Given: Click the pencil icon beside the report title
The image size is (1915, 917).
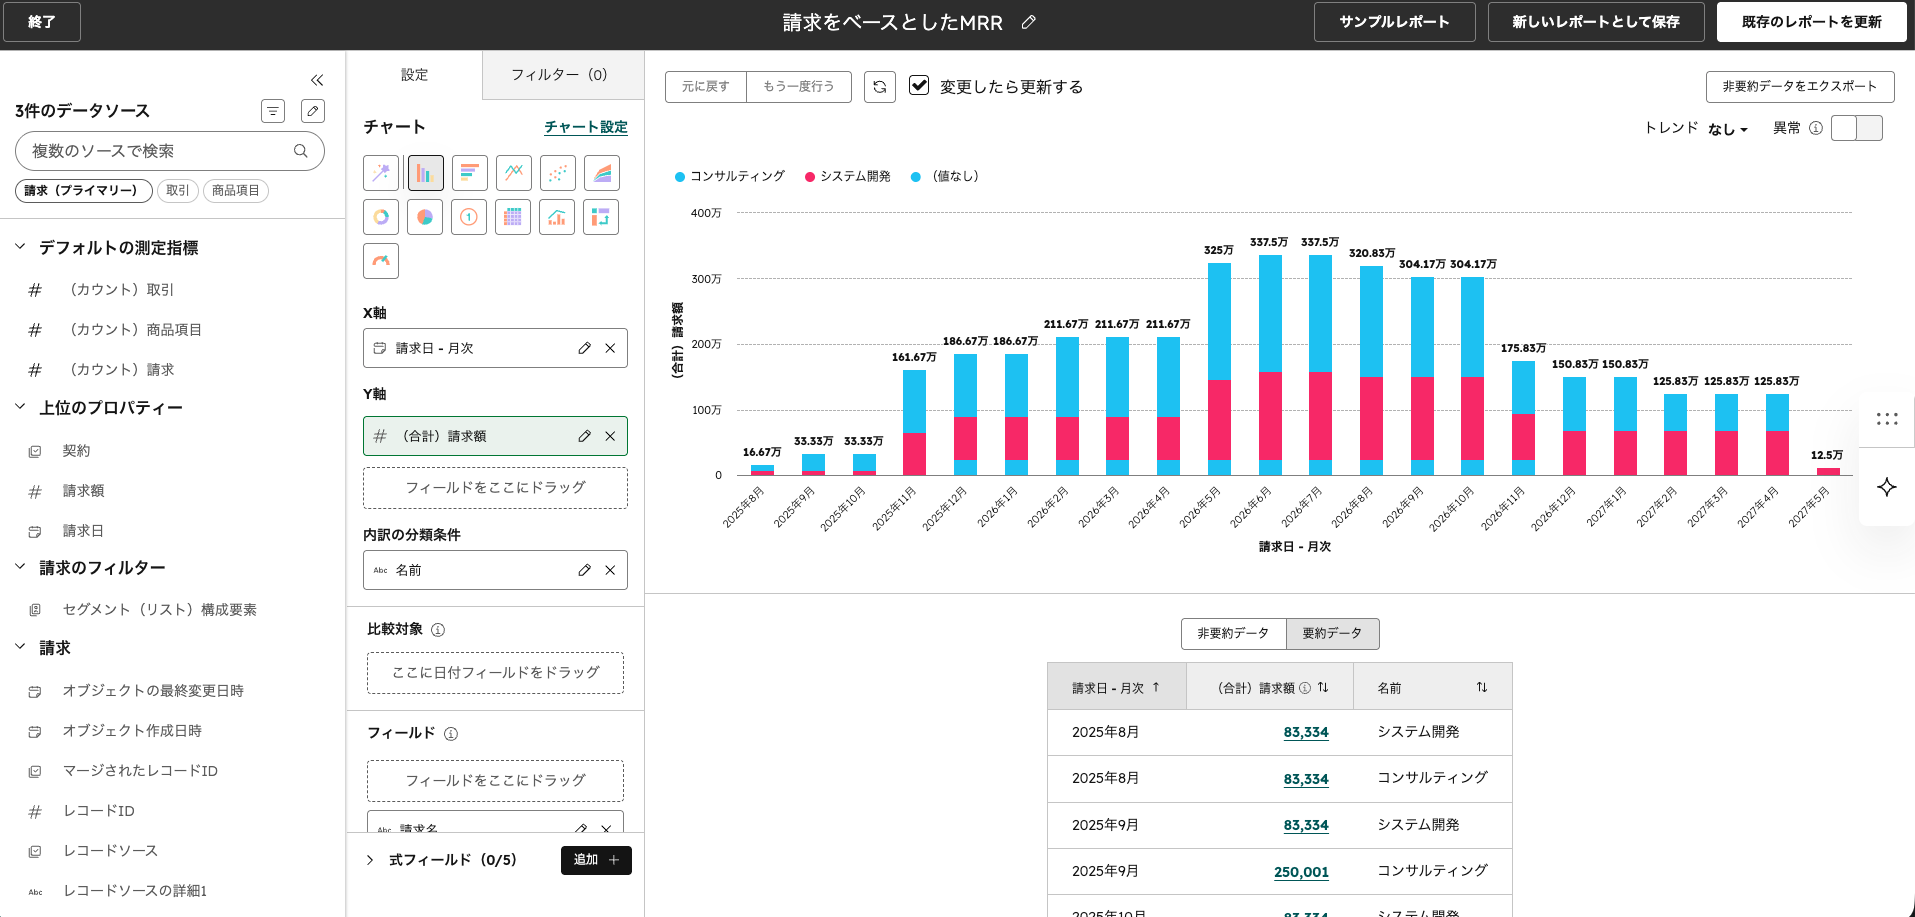Looking at the screenshot, I should pyautogui.click(x=1028, y=22).
